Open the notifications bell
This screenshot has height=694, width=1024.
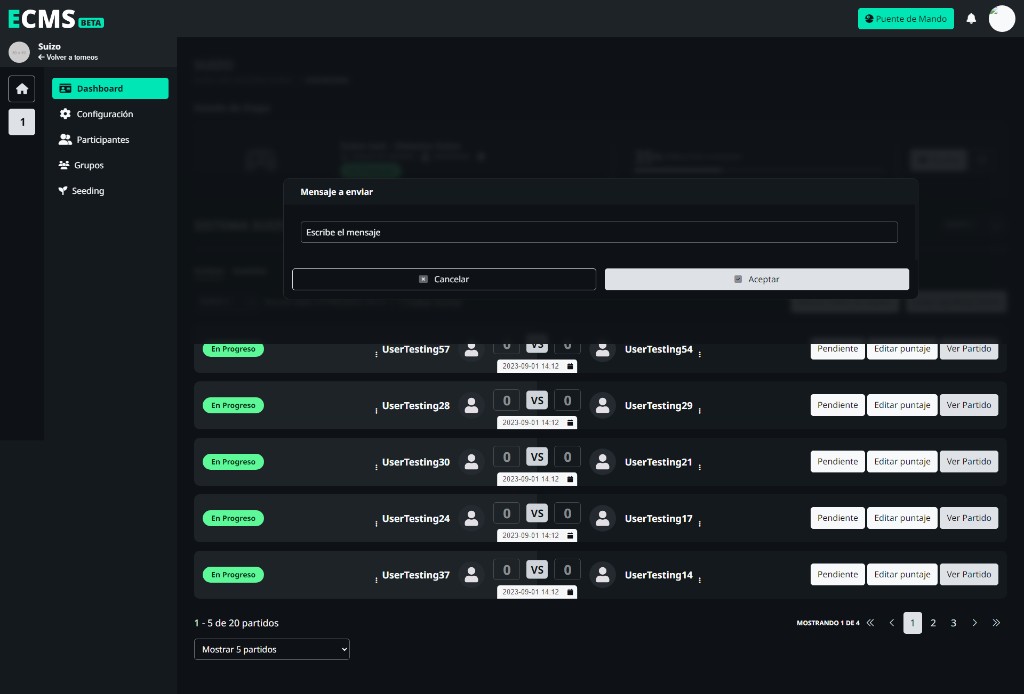pos(971,18)
